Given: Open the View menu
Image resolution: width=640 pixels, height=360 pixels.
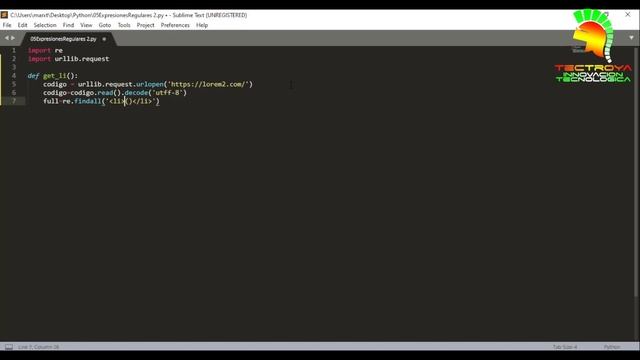Looking at the screenshot, I should [86, 25].
